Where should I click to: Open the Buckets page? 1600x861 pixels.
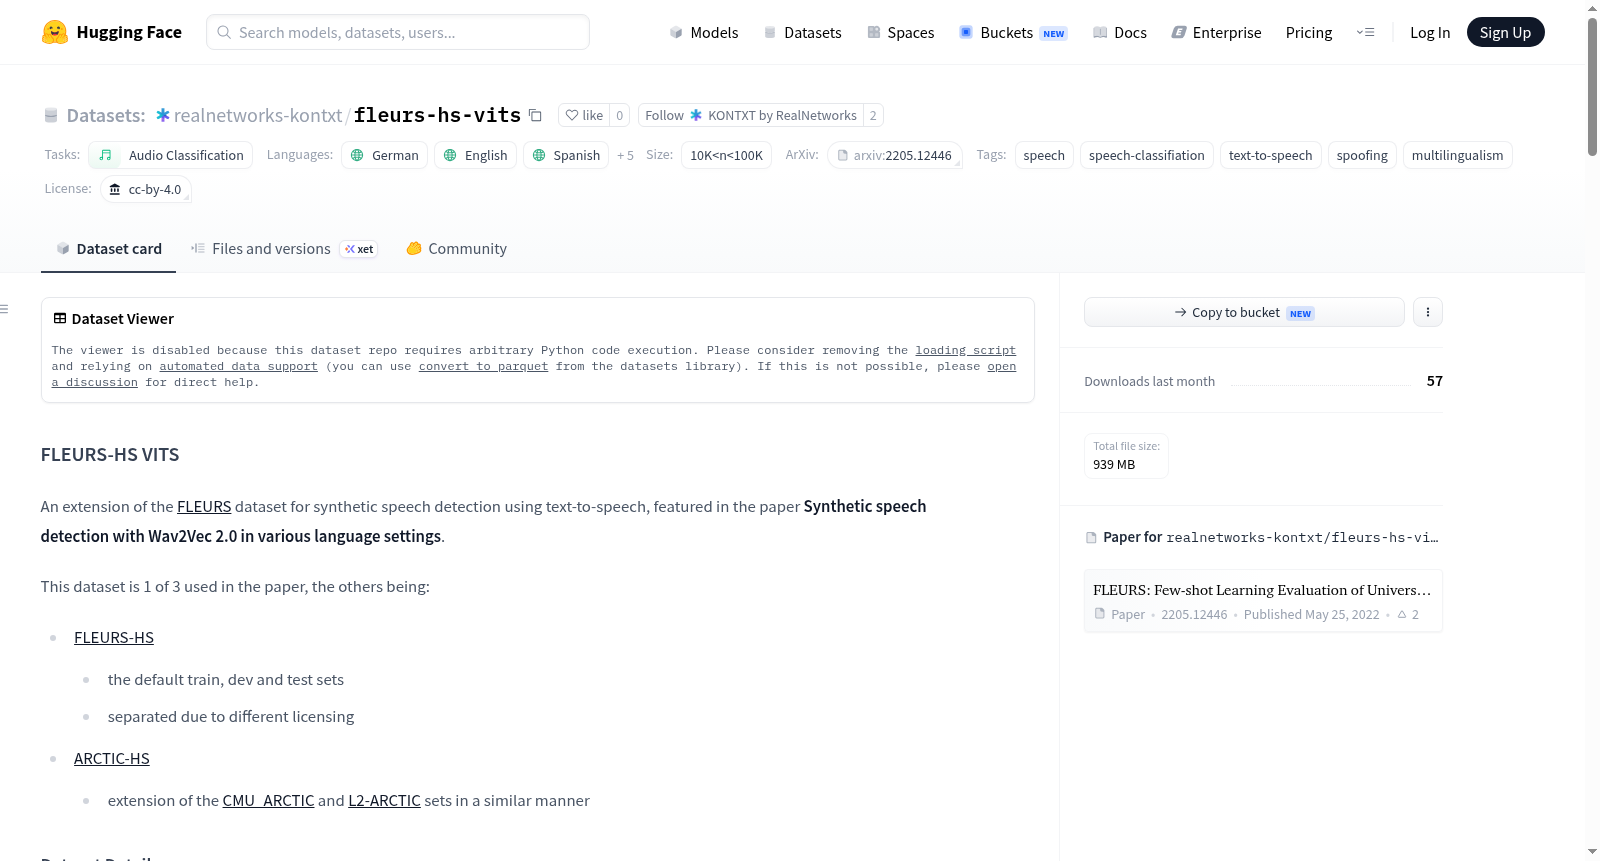pyautogui.click(x=1013, y=32)
